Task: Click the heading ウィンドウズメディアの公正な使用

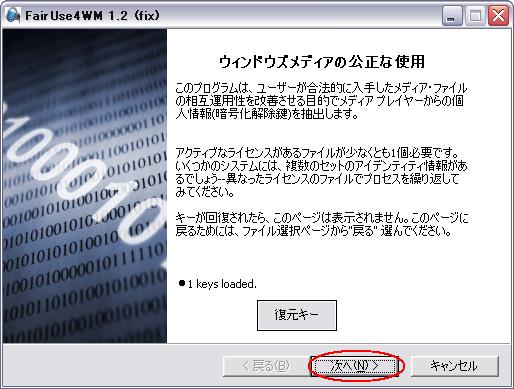Action: (x=322, y=62)
